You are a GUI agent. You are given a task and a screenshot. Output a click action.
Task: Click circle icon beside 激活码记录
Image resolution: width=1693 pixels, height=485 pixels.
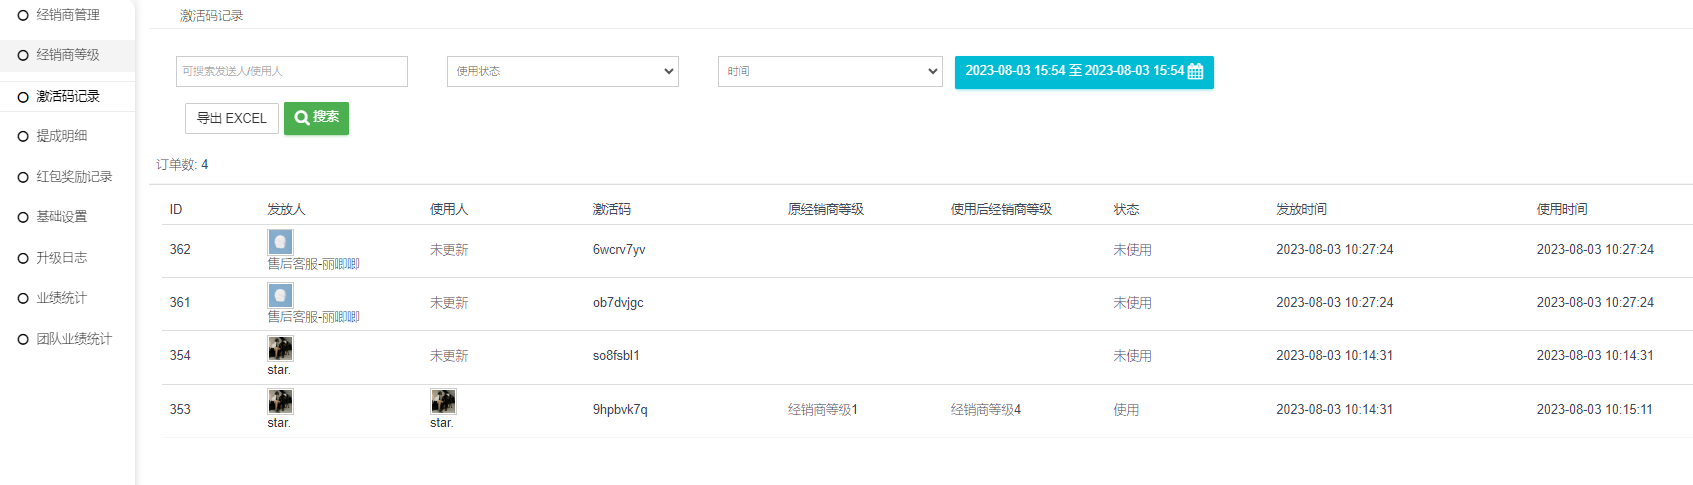23,97
